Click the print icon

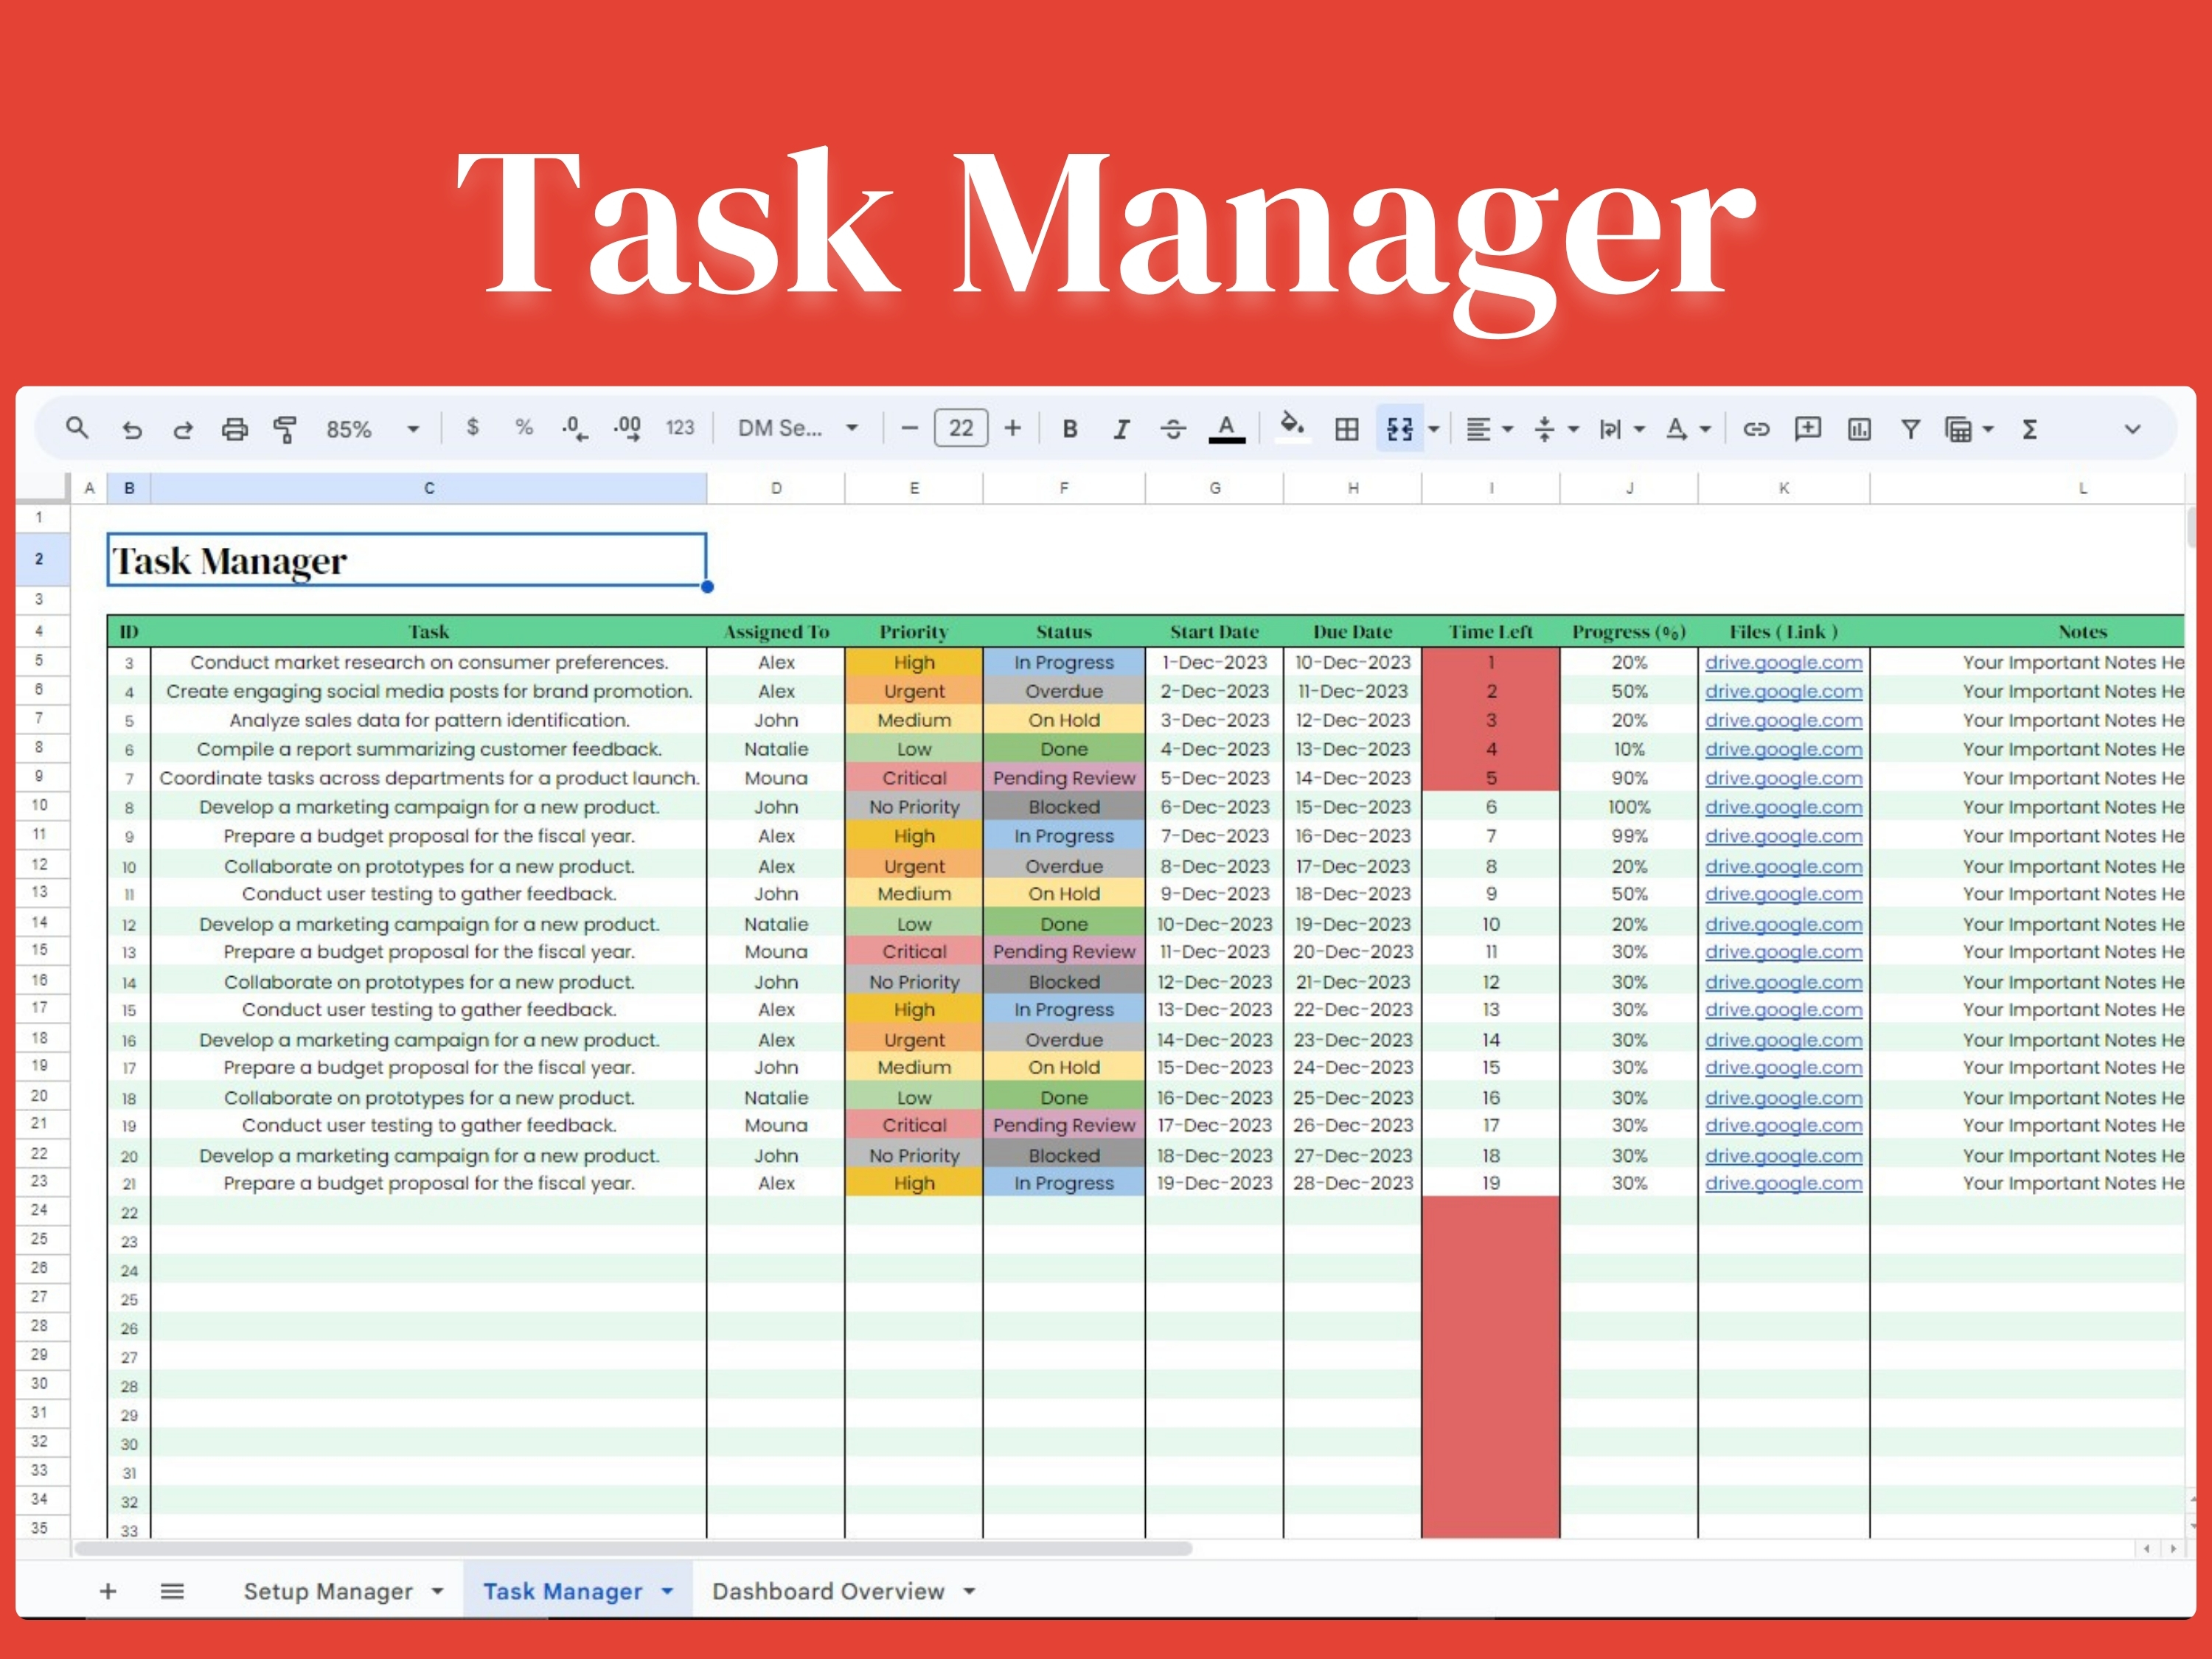pos(234,429)
